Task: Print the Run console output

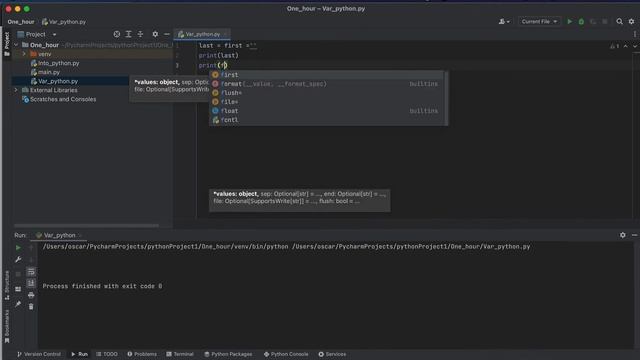Action: 31,295
